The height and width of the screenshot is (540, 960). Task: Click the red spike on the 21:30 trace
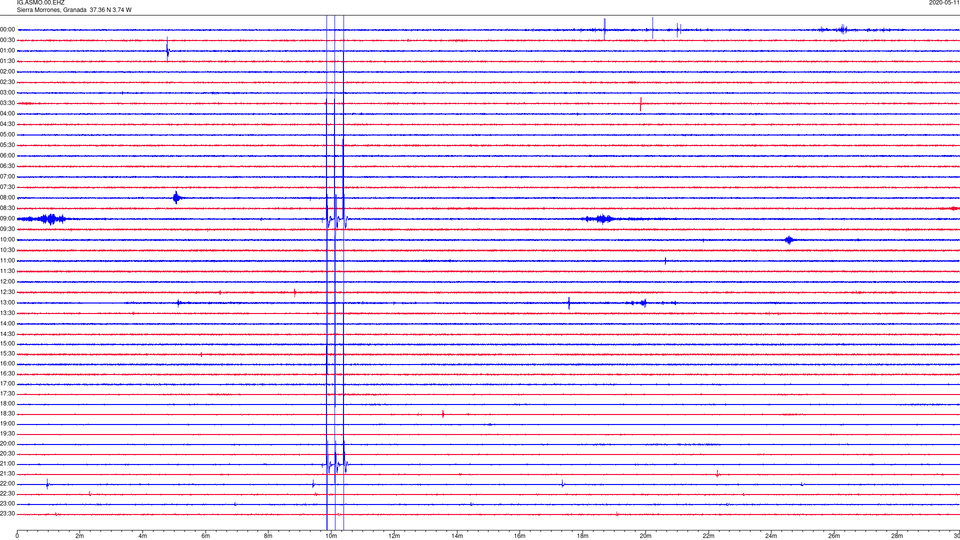pos(718,473)
